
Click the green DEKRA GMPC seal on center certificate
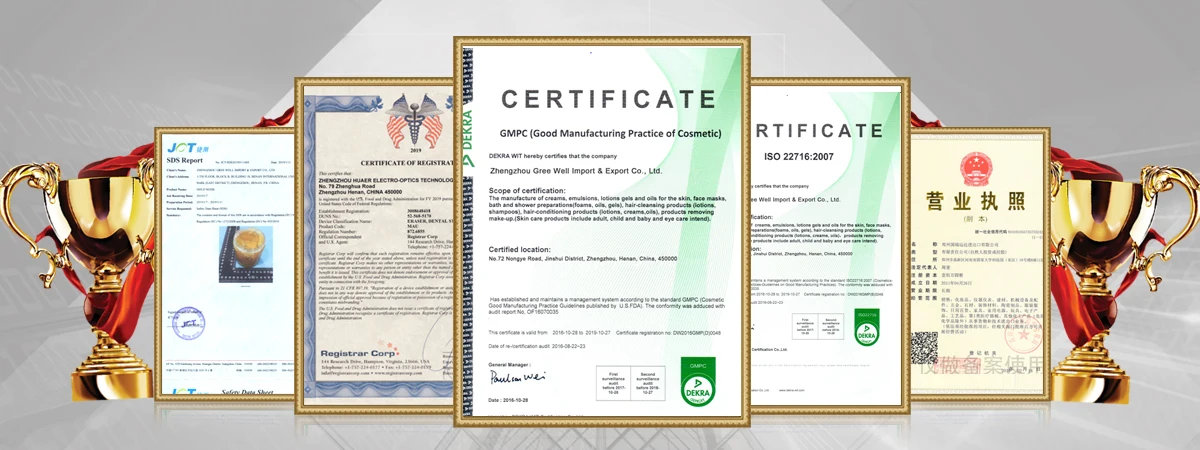697,382
